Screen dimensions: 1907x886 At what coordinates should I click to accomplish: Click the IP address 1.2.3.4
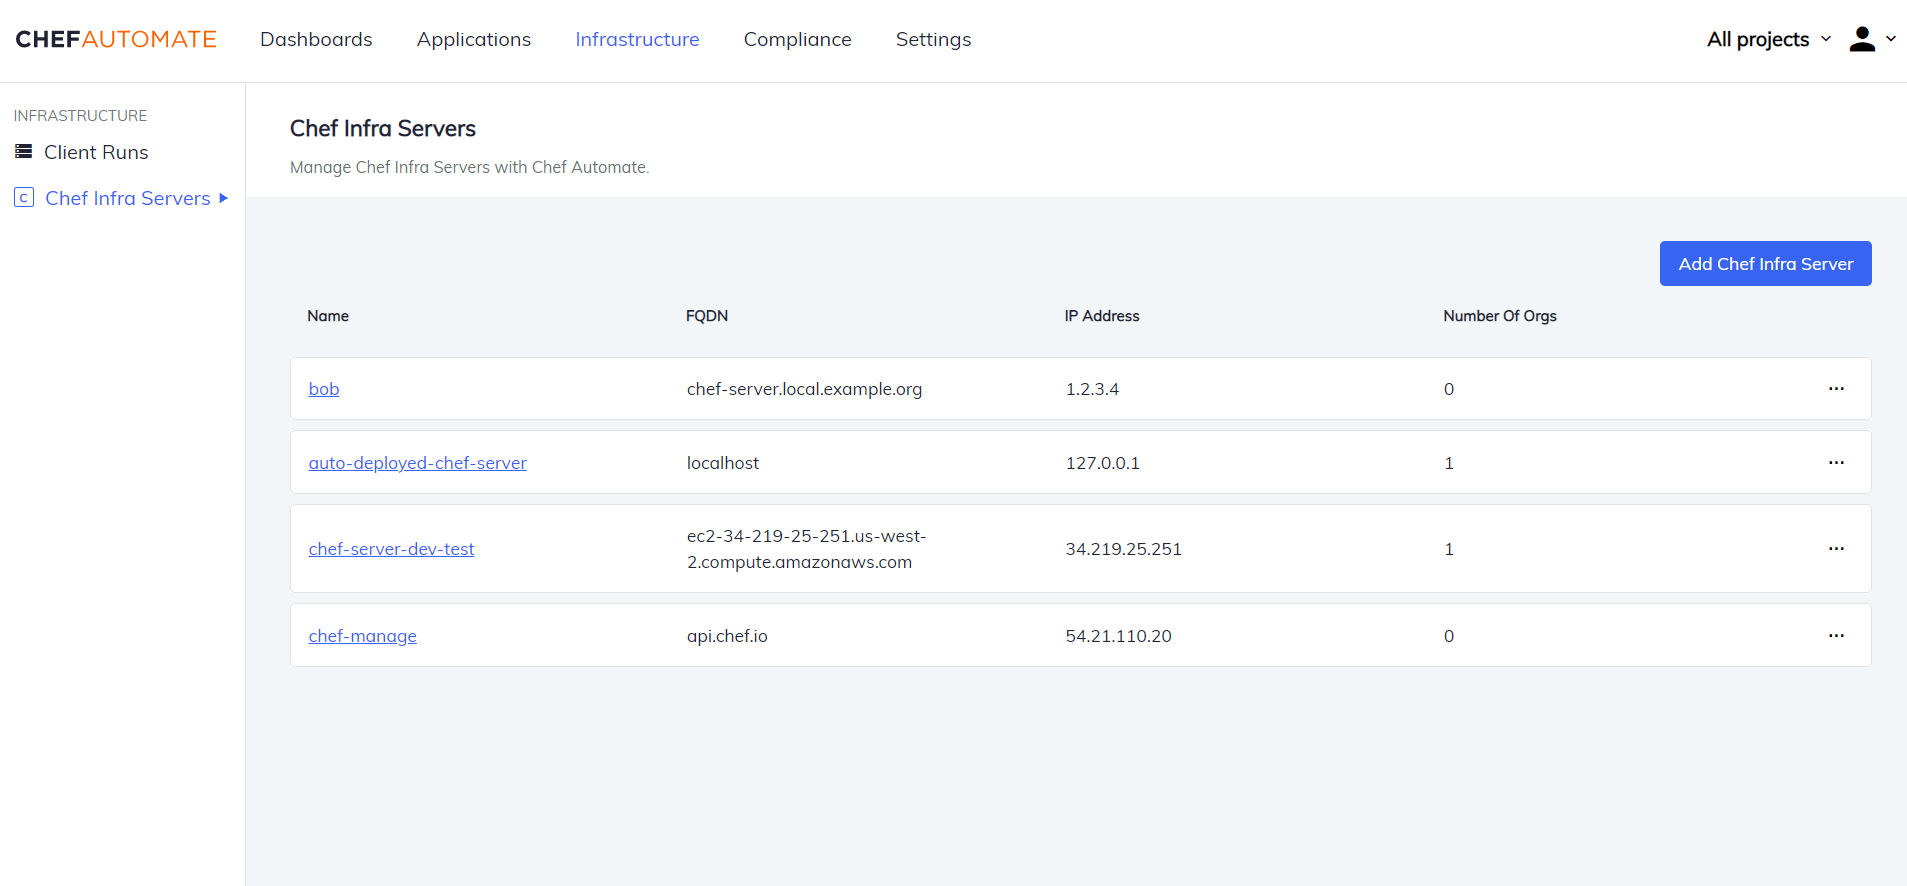click(x=1092, y=389)
